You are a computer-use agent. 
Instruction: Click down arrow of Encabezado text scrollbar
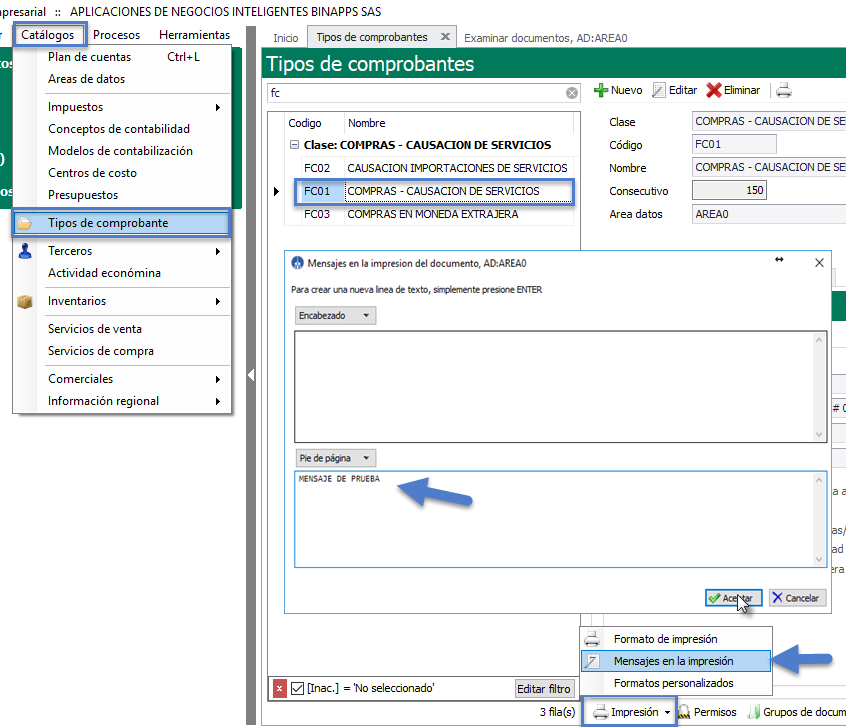coord(819,434)
